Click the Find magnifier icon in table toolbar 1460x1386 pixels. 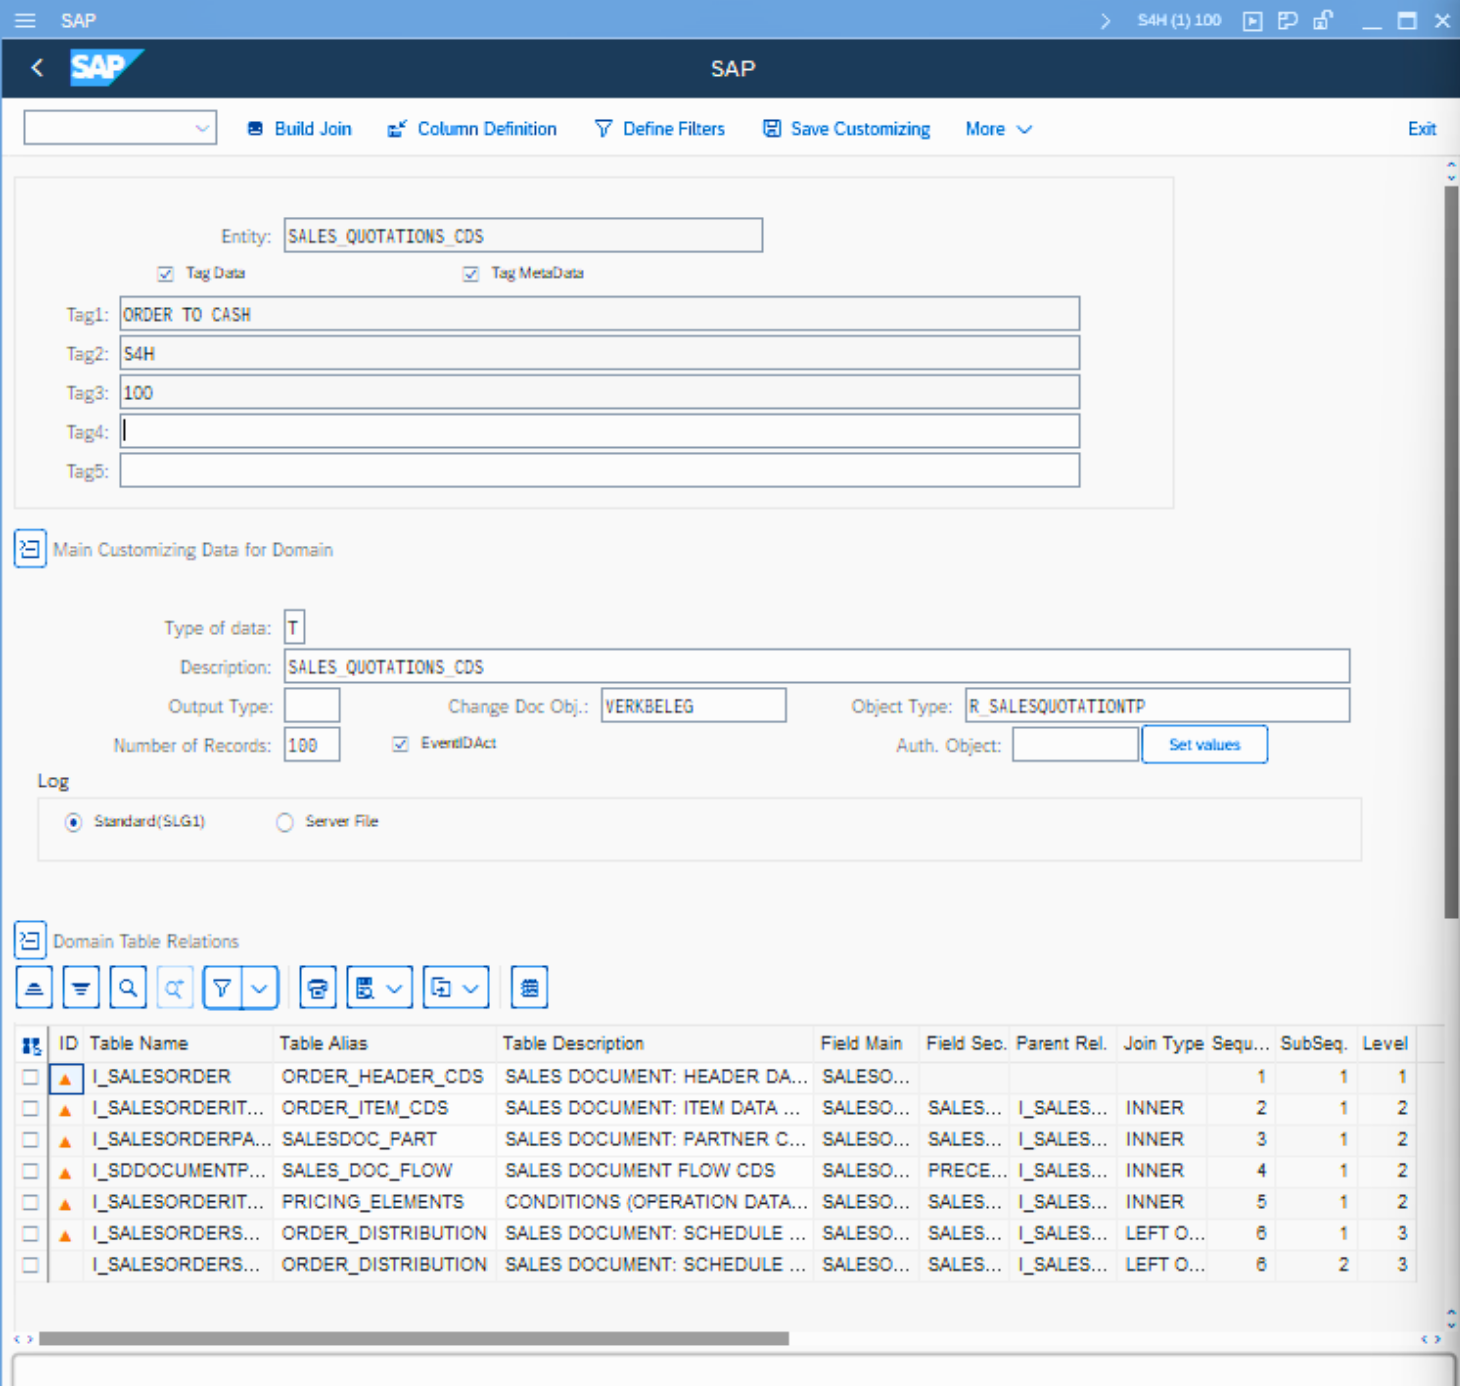tap(128, 988)
